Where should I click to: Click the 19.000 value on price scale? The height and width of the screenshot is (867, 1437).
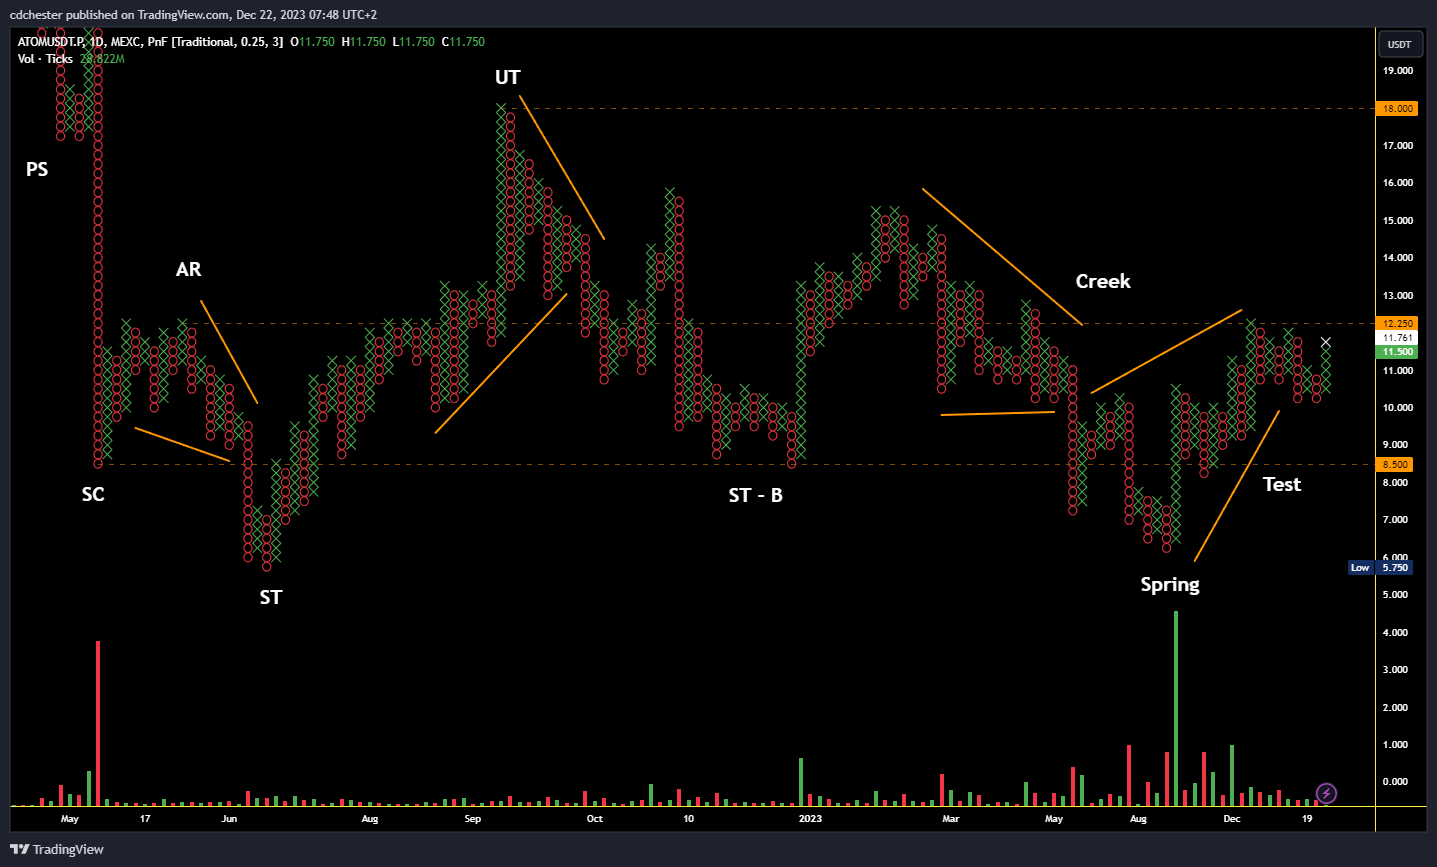[x=1398, y=71]
